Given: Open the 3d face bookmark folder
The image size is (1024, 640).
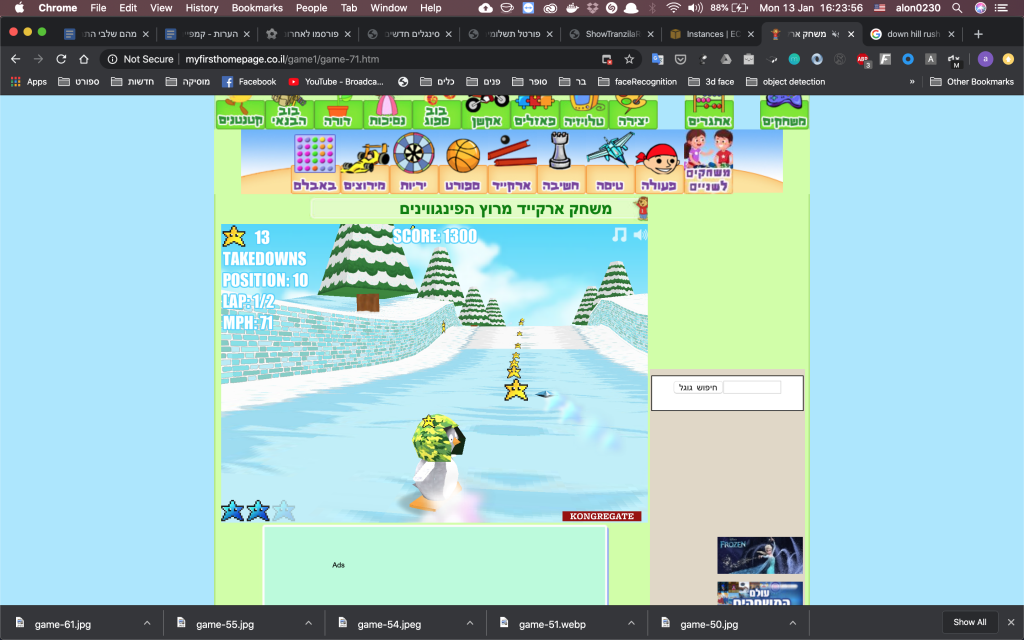Looking at the screenshot, I should point(711,82).
